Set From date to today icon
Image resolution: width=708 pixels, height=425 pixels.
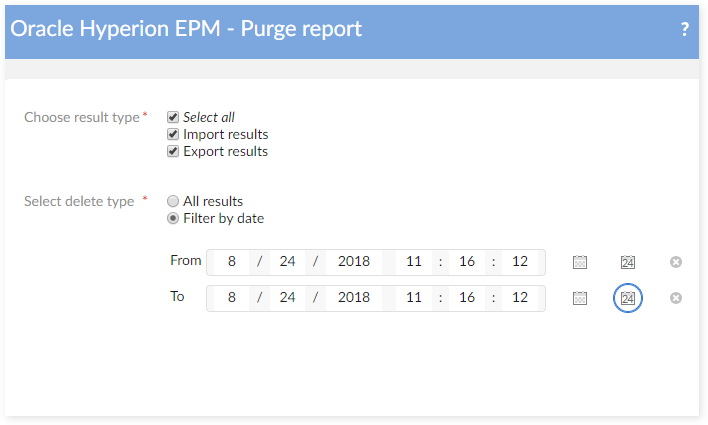click(x=627, y=262)
